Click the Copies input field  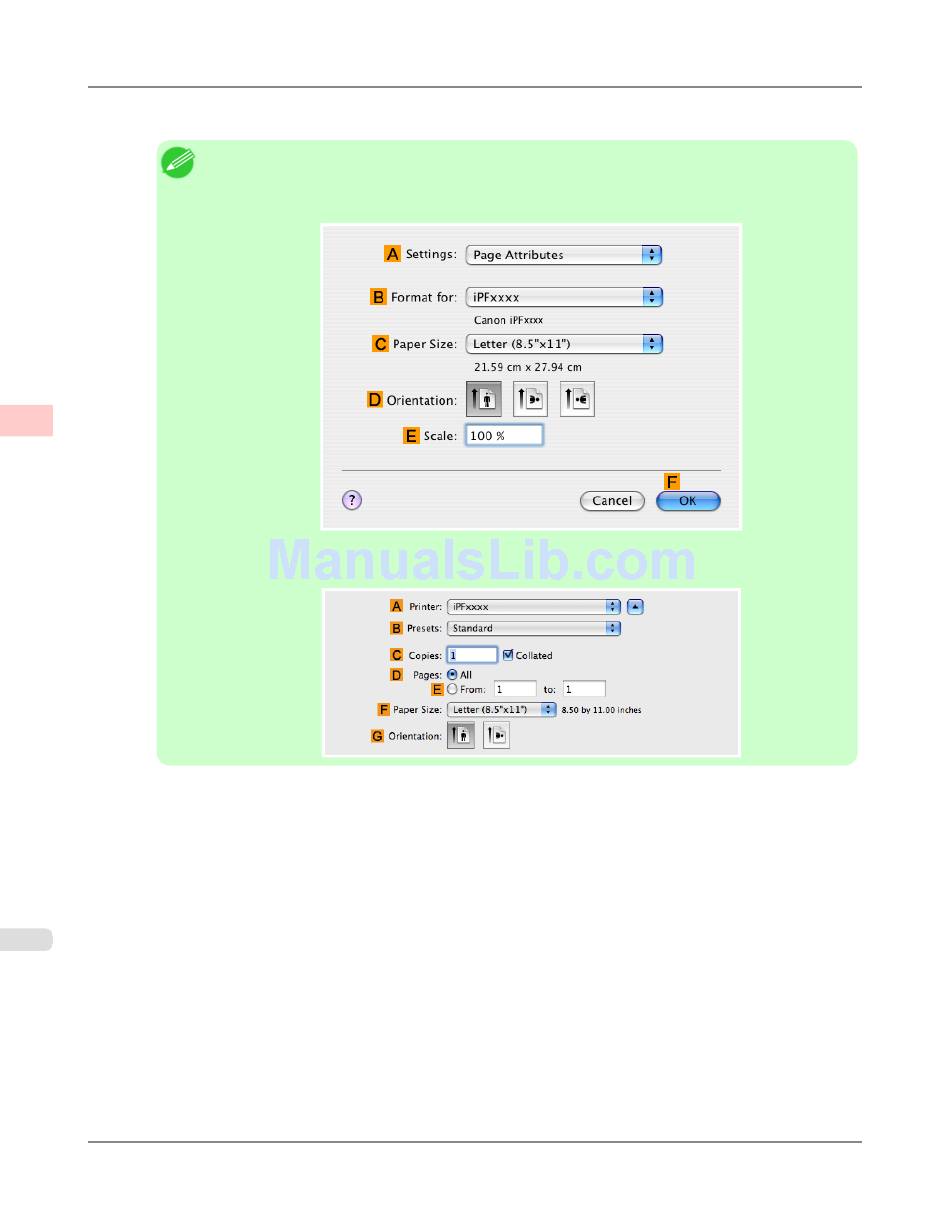[x=472, y=655]
